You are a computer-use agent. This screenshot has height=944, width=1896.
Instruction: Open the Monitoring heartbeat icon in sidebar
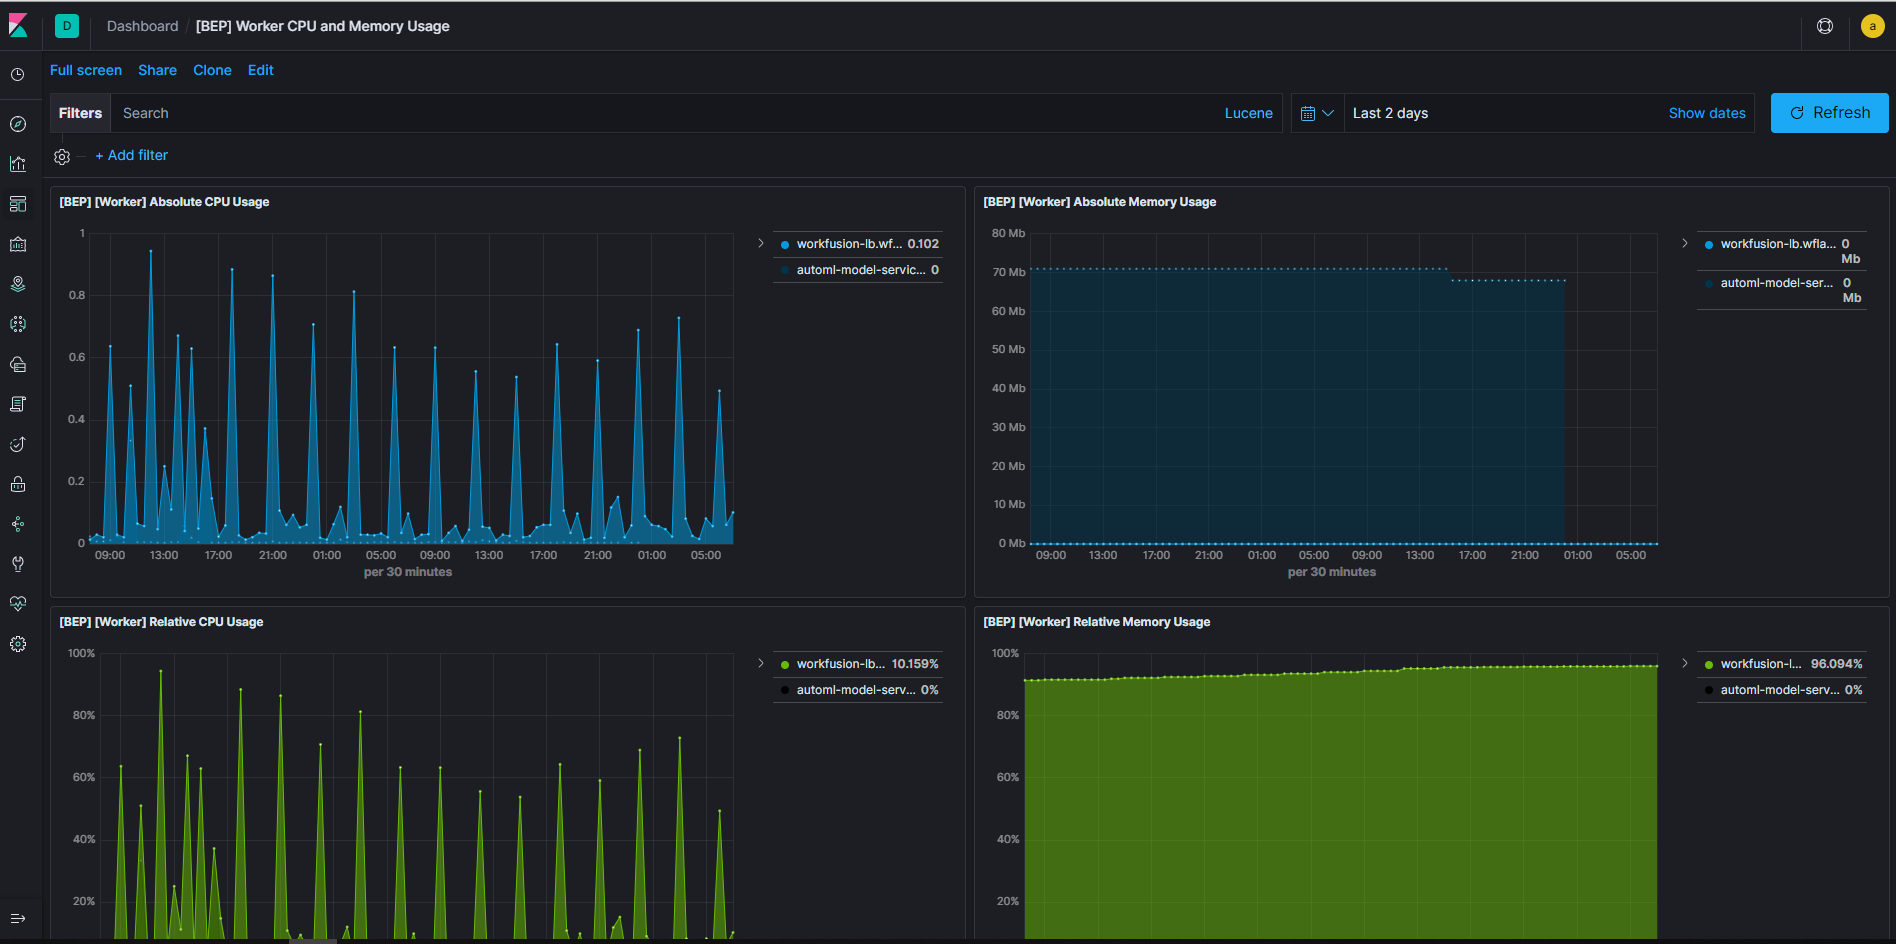(x=18, y=604)
